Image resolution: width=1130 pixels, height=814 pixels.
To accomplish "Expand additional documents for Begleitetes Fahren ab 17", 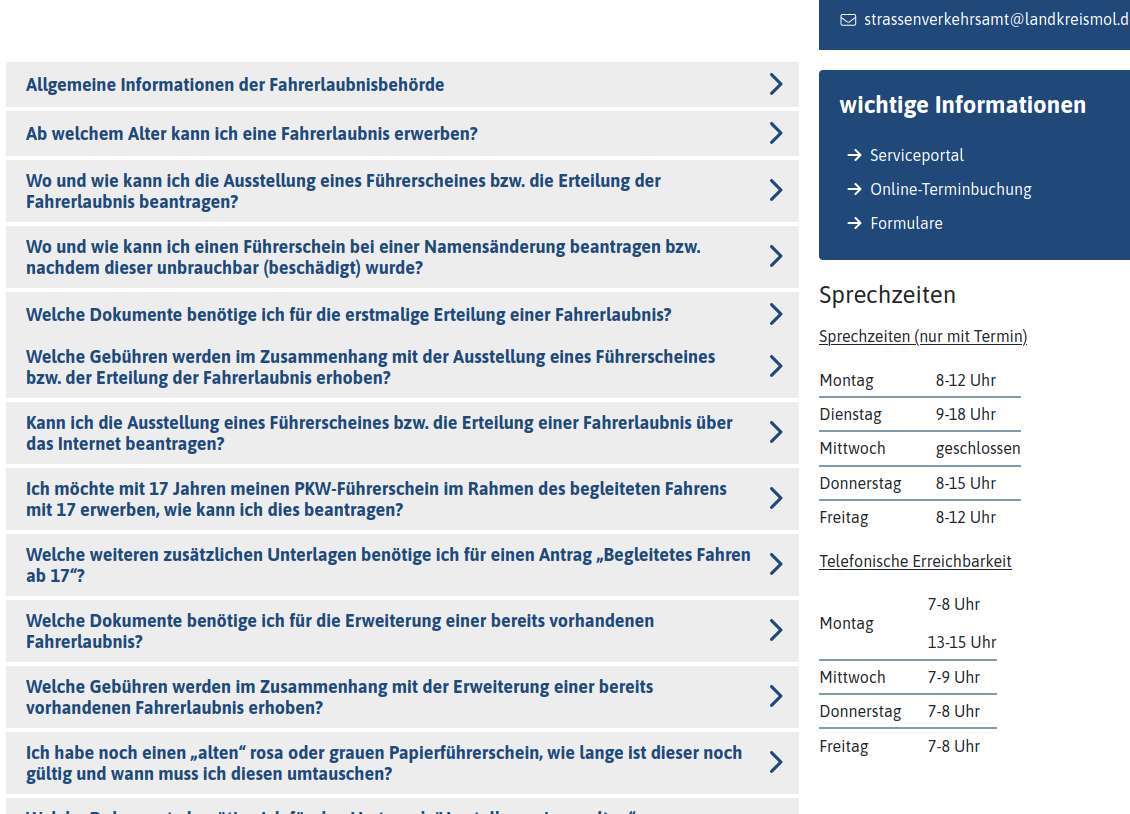I will point(388,565).
